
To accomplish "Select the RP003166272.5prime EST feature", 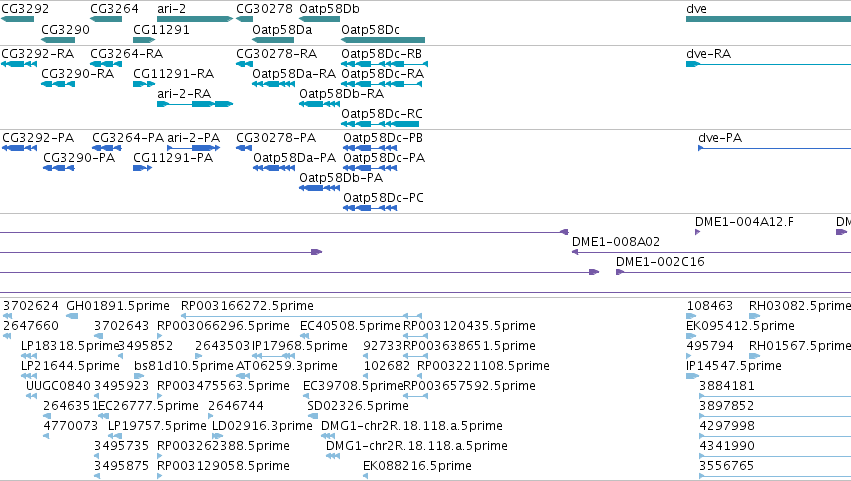I will click(x=301, y=315).
